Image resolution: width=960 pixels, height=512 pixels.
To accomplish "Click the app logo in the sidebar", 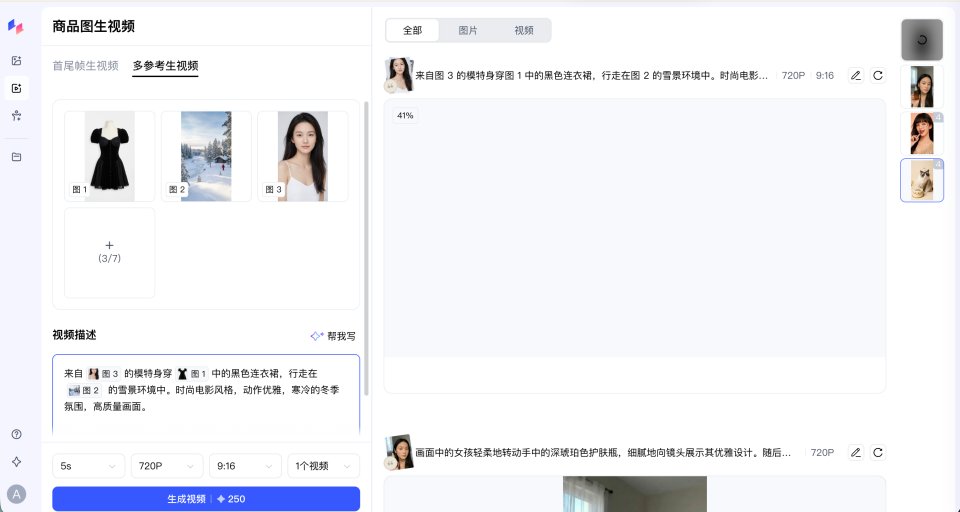I will point(16,26).
